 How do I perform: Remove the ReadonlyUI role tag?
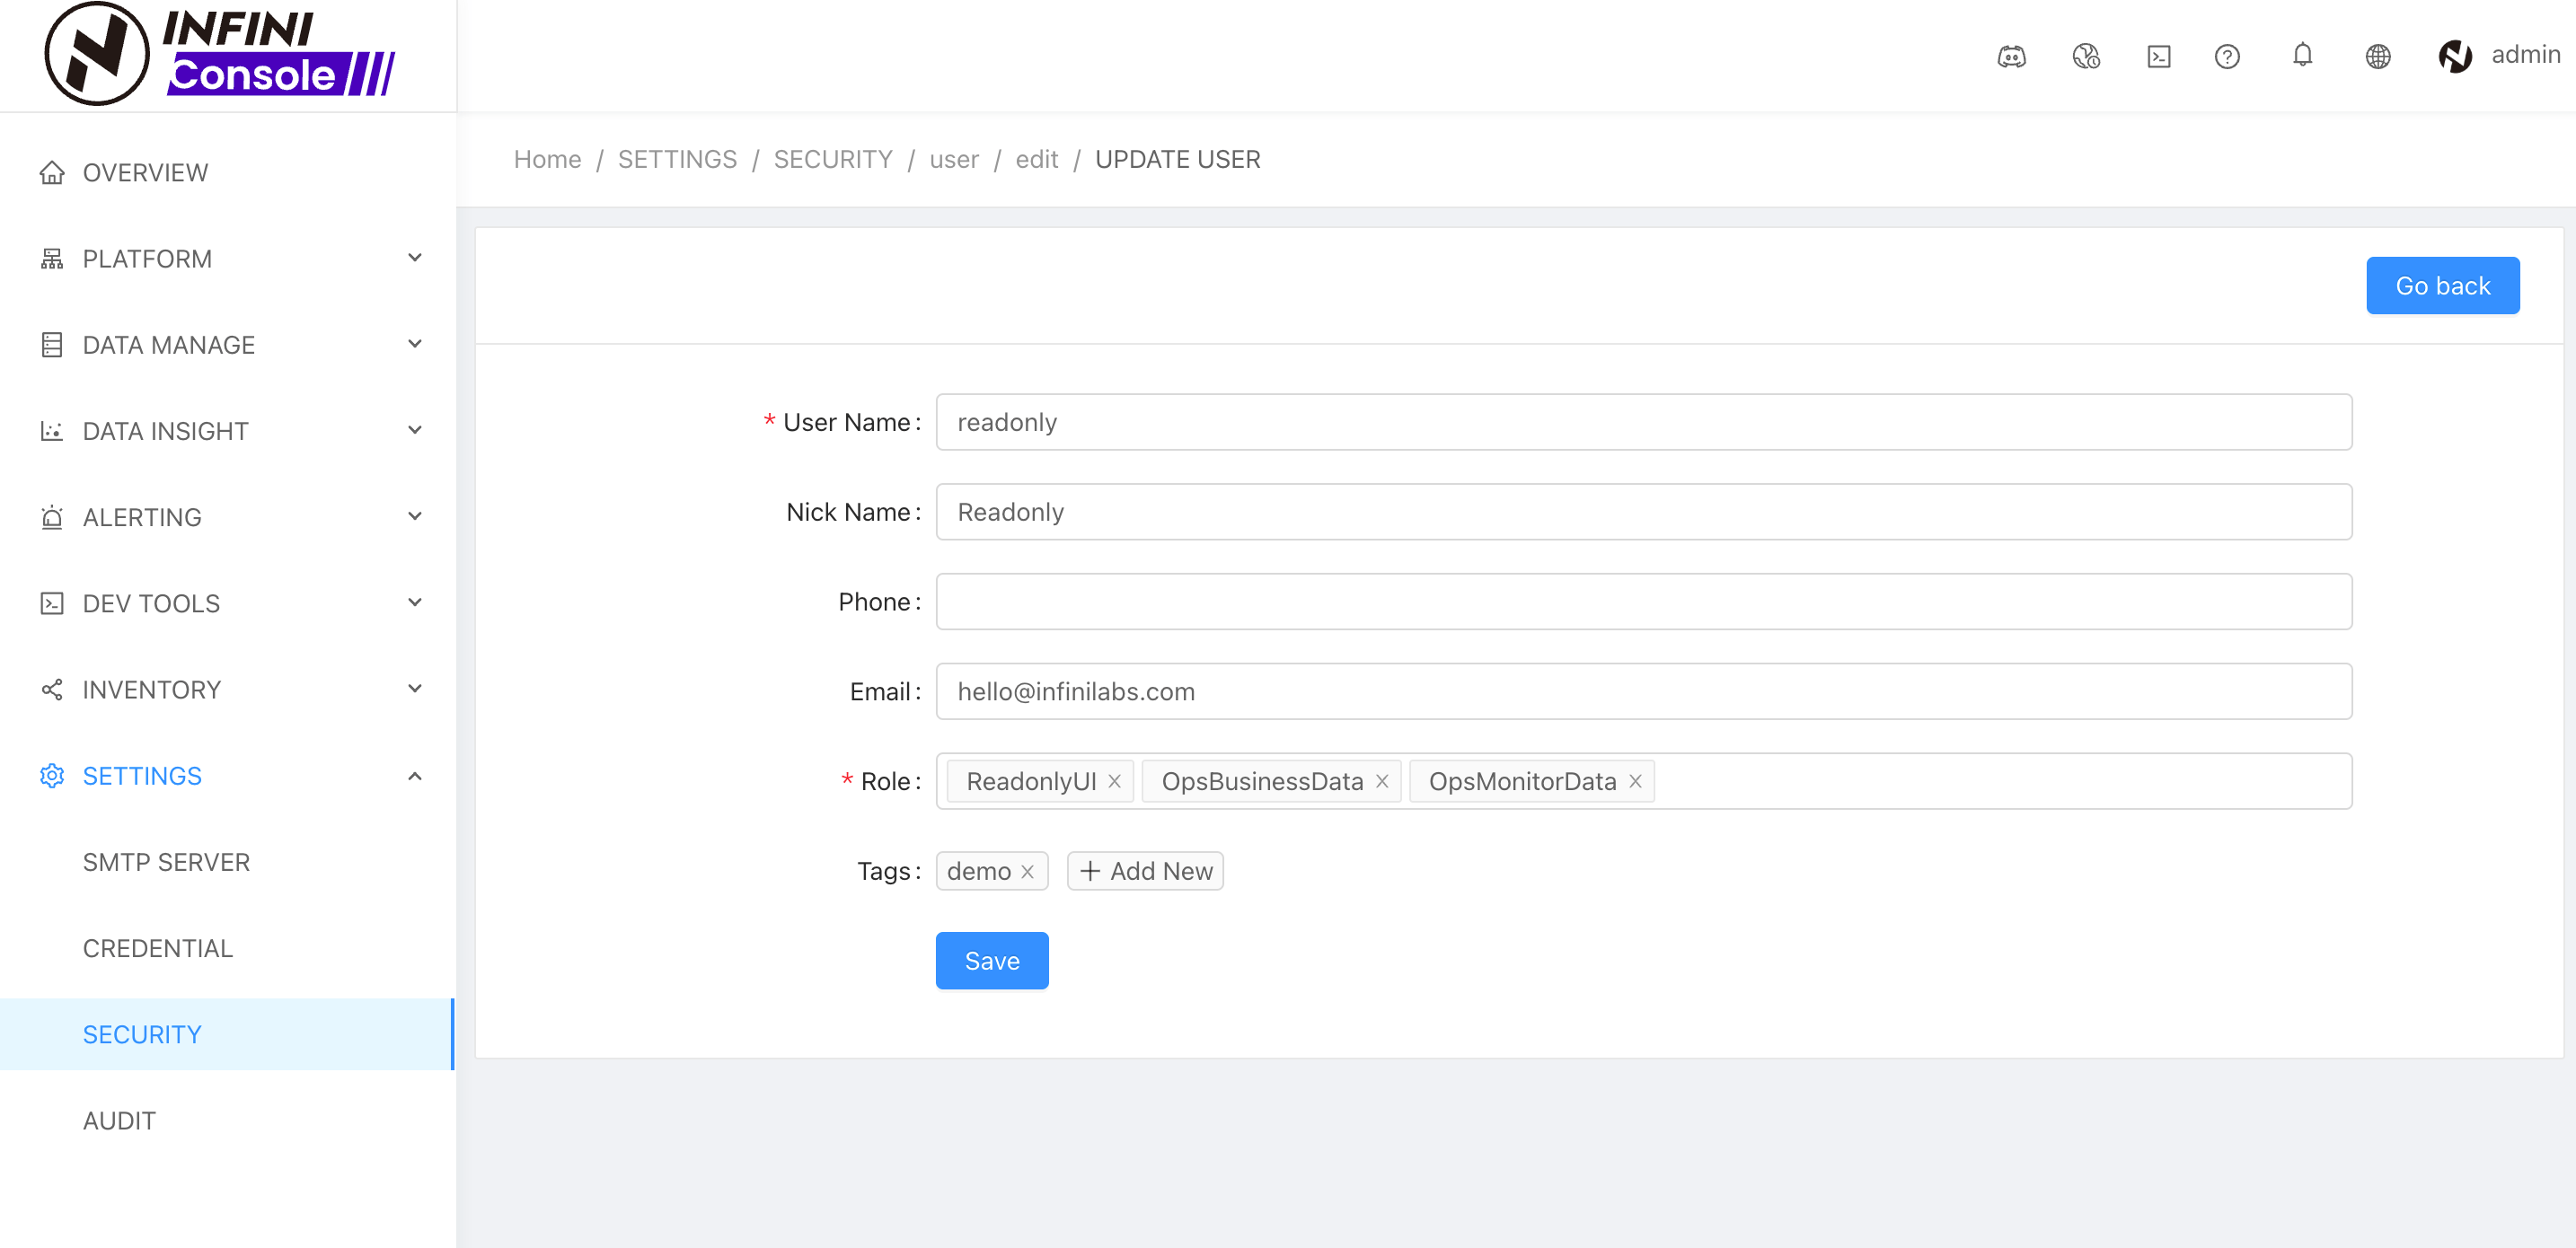(x=1114, y=781)
